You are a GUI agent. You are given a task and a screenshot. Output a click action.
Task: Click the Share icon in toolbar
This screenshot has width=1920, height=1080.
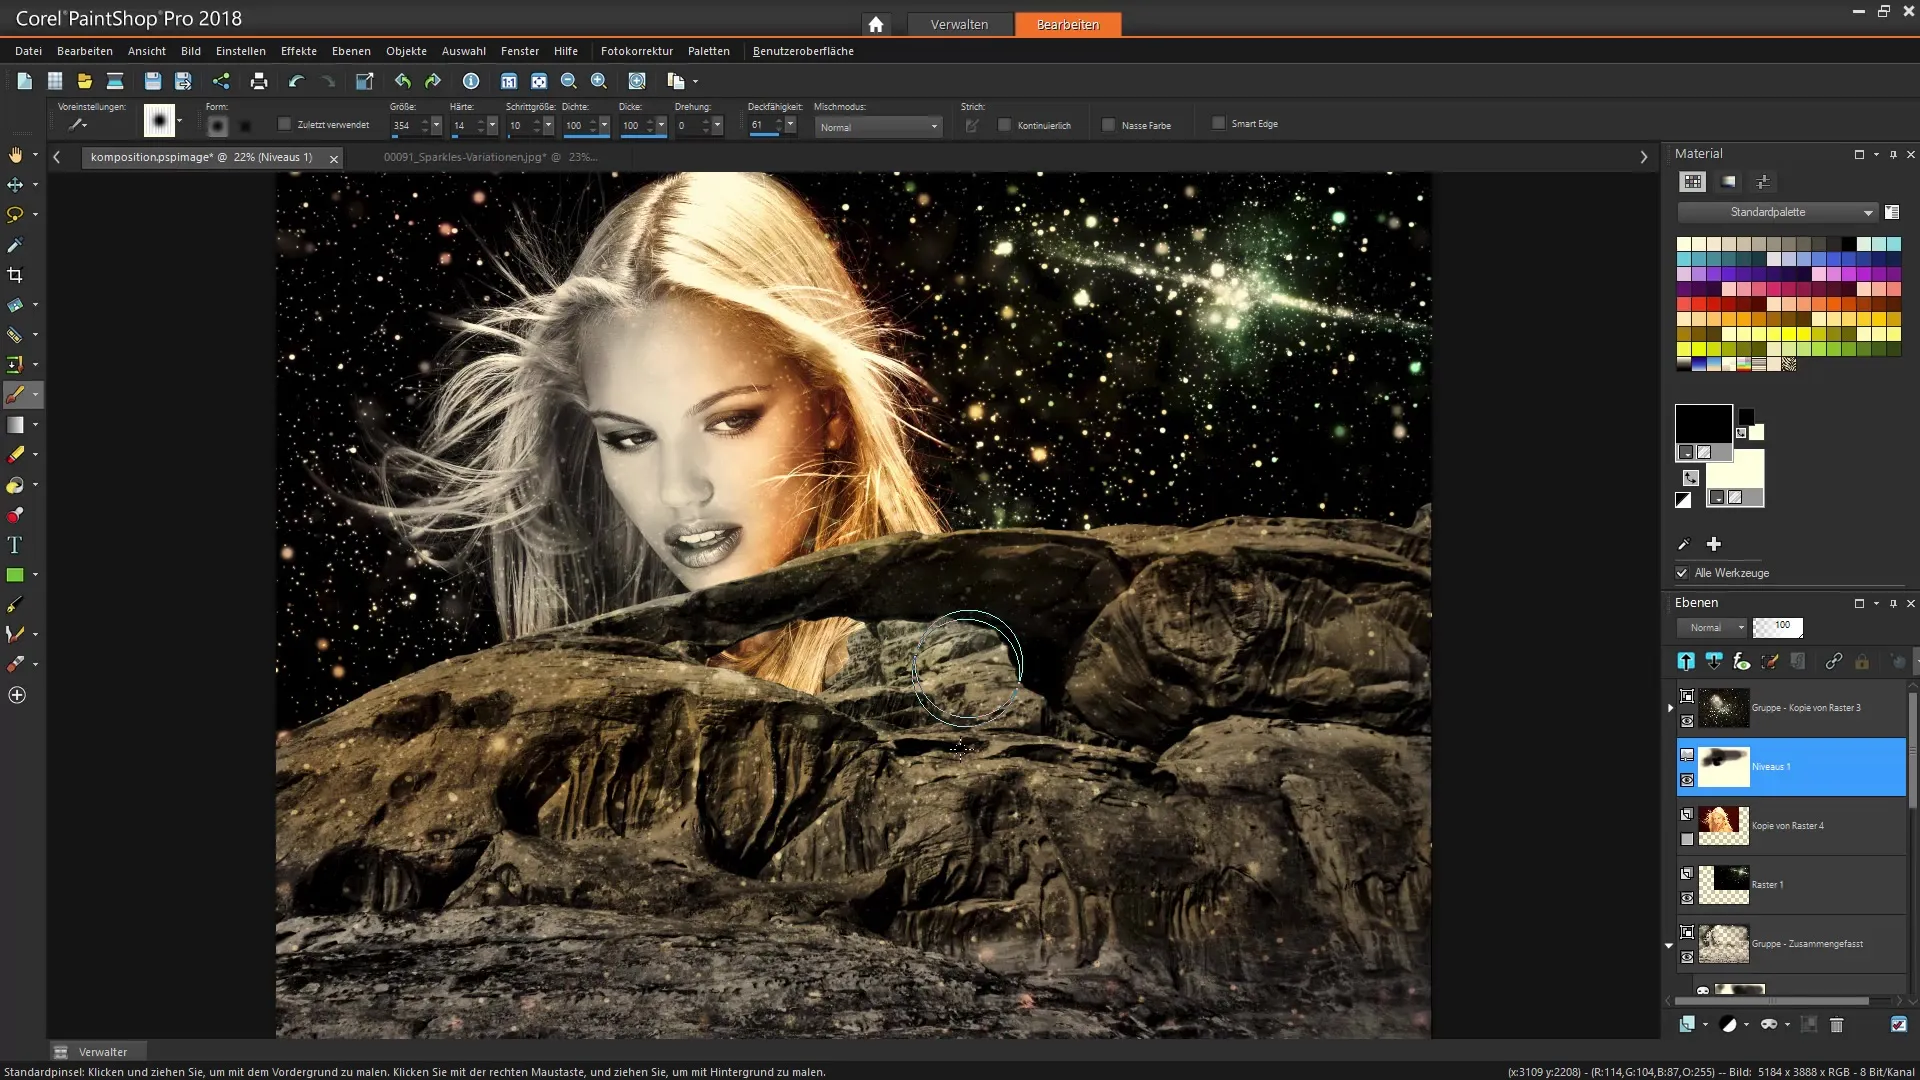click(221, 81)
